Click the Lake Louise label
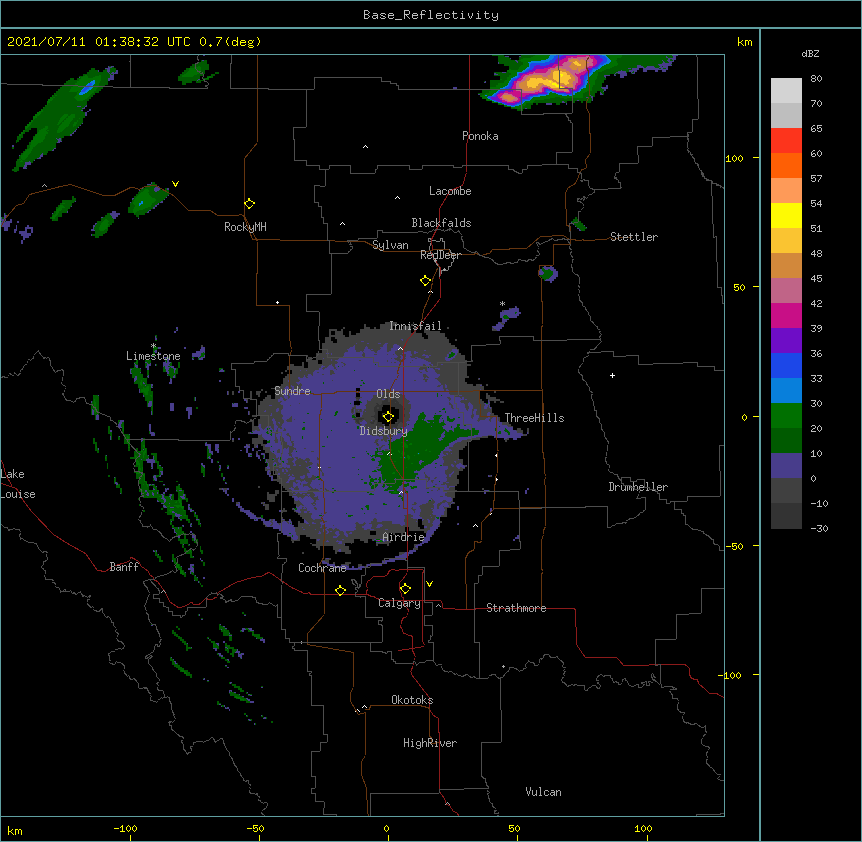862x842 pixels. click(x=18, y=484)
